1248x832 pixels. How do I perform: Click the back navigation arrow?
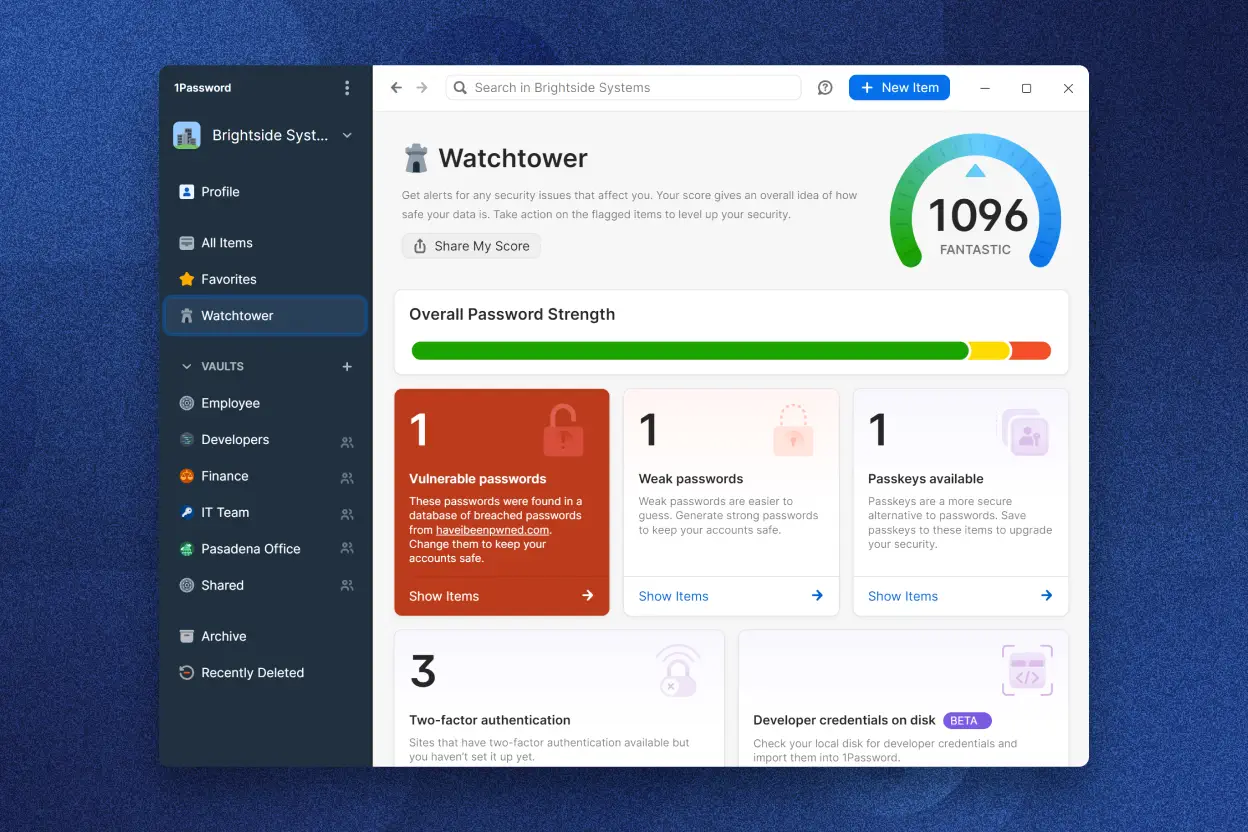[x=396, y=87]
